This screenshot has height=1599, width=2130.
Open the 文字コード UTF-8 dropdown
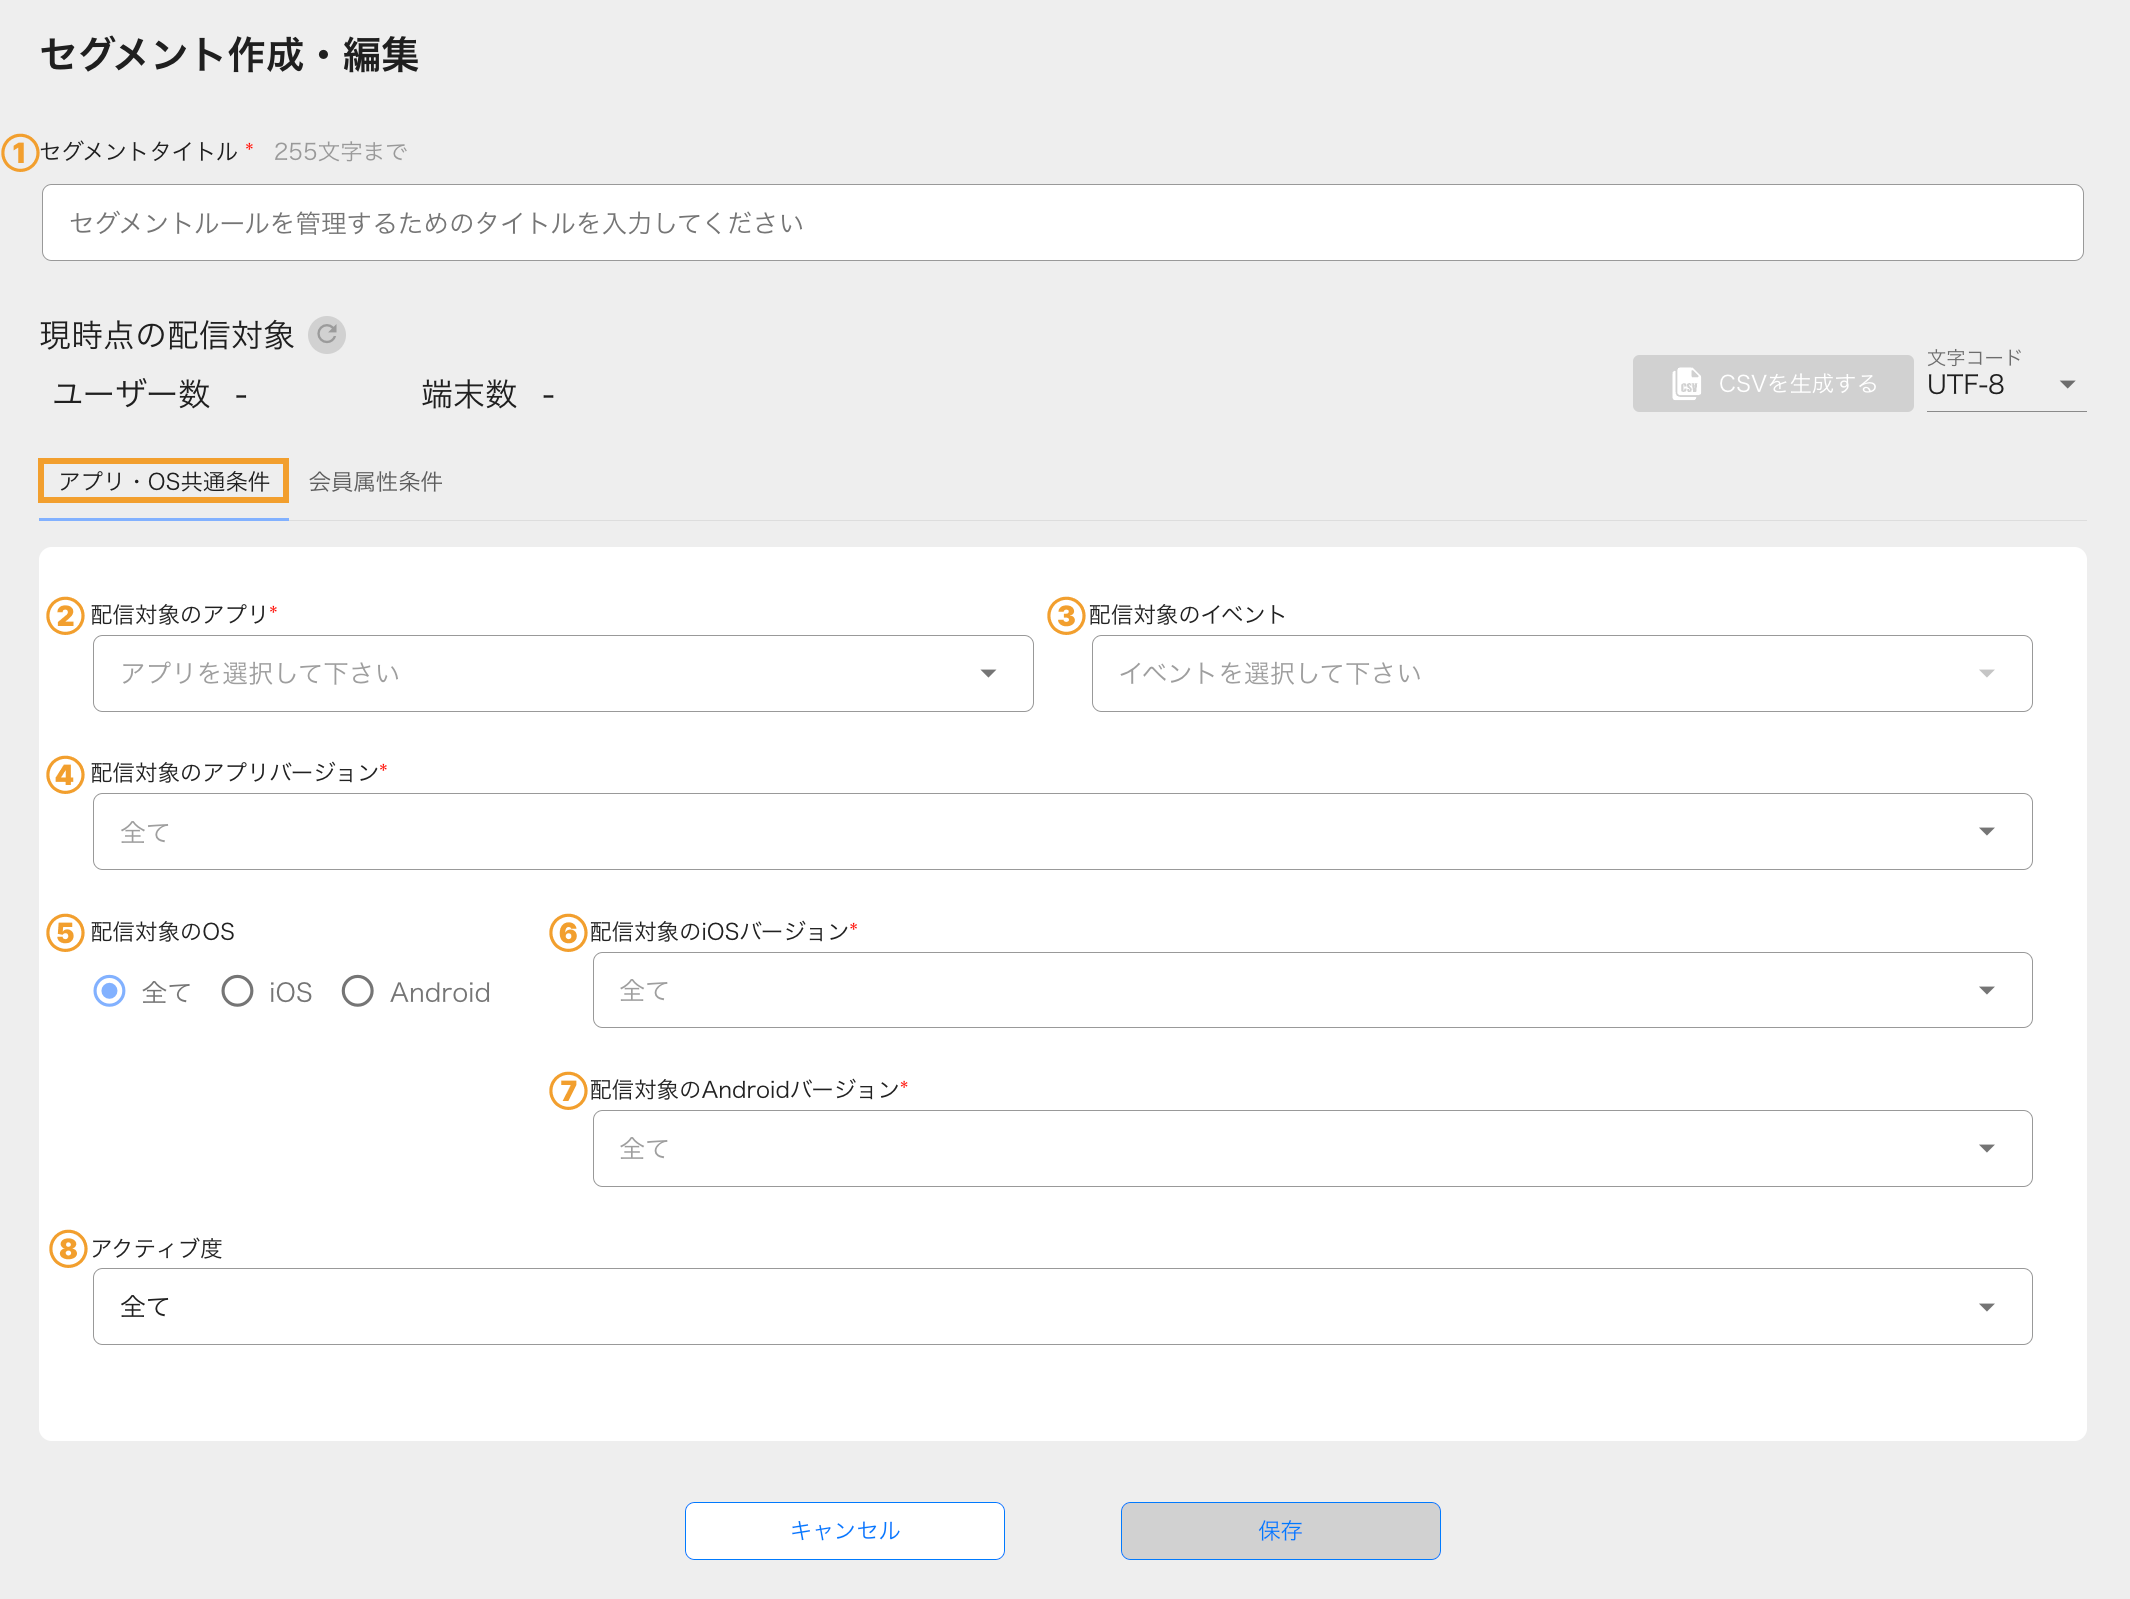(2006, 385)
